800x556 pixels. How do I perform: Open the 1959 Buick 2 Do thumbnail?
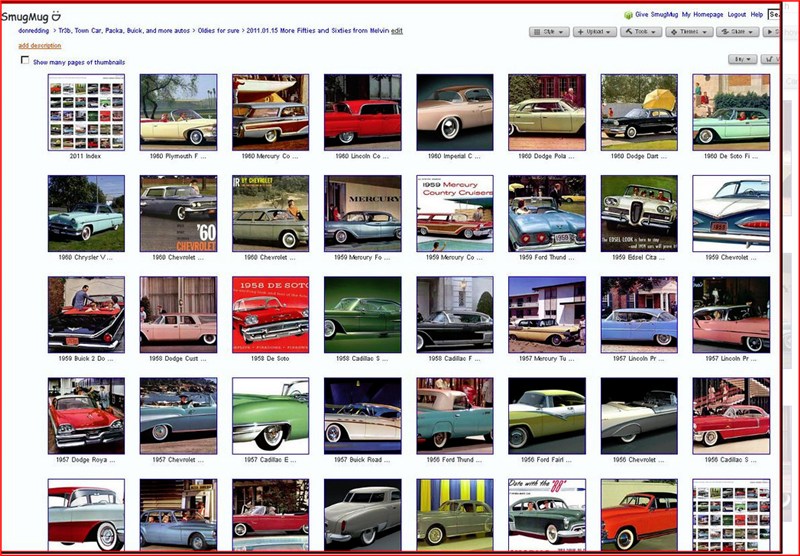(86, 314)
